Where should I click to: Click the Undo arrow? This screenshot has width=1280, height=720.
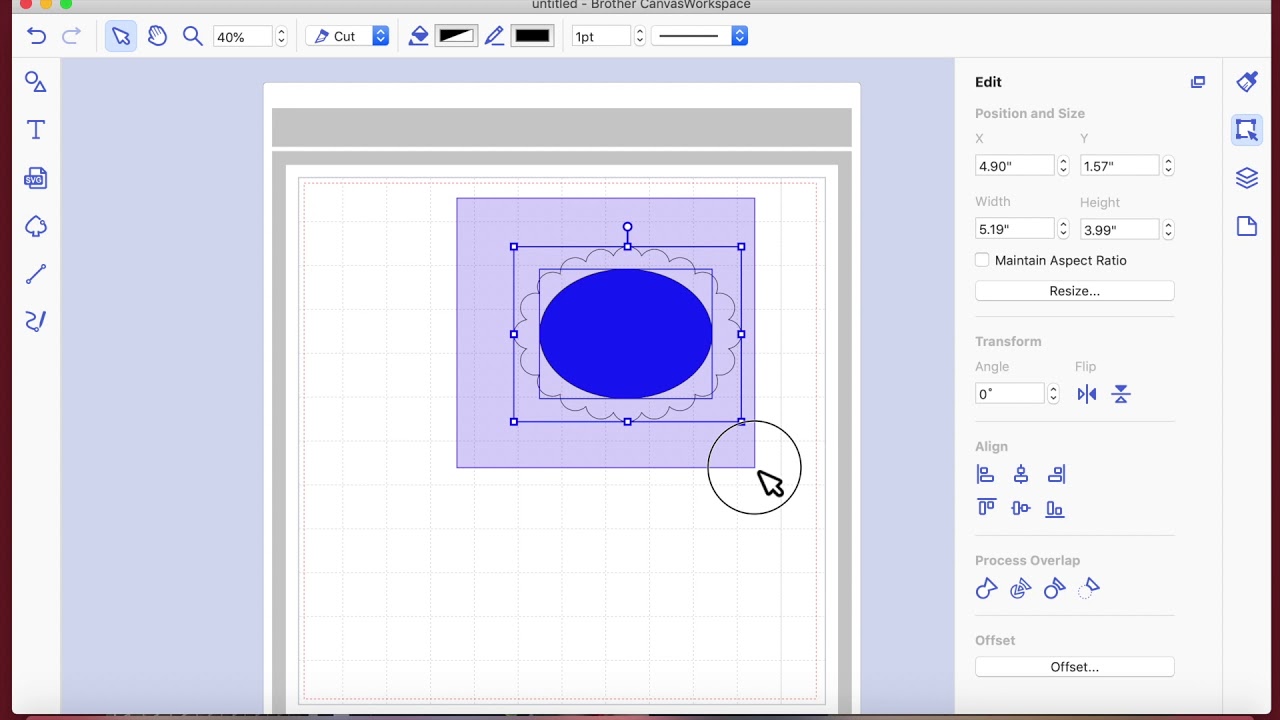tap(37, 36)
